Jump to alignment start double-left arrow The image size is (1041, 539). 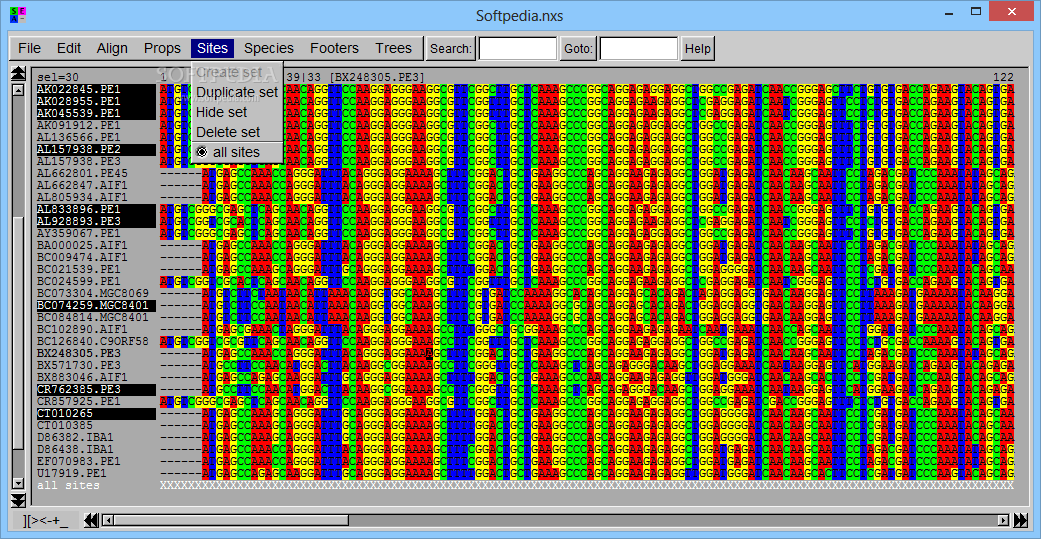(x=91, y=520)
